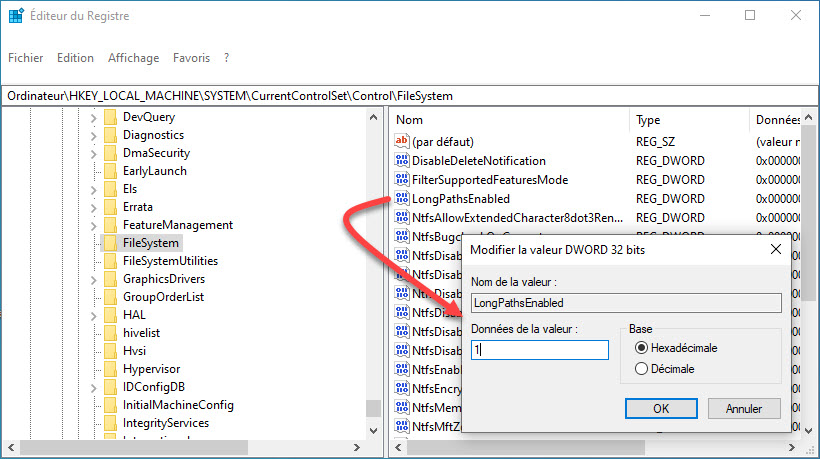Click the GraphicsDrivers folder icon
820x459 pixels.
[x=110, y=279]
